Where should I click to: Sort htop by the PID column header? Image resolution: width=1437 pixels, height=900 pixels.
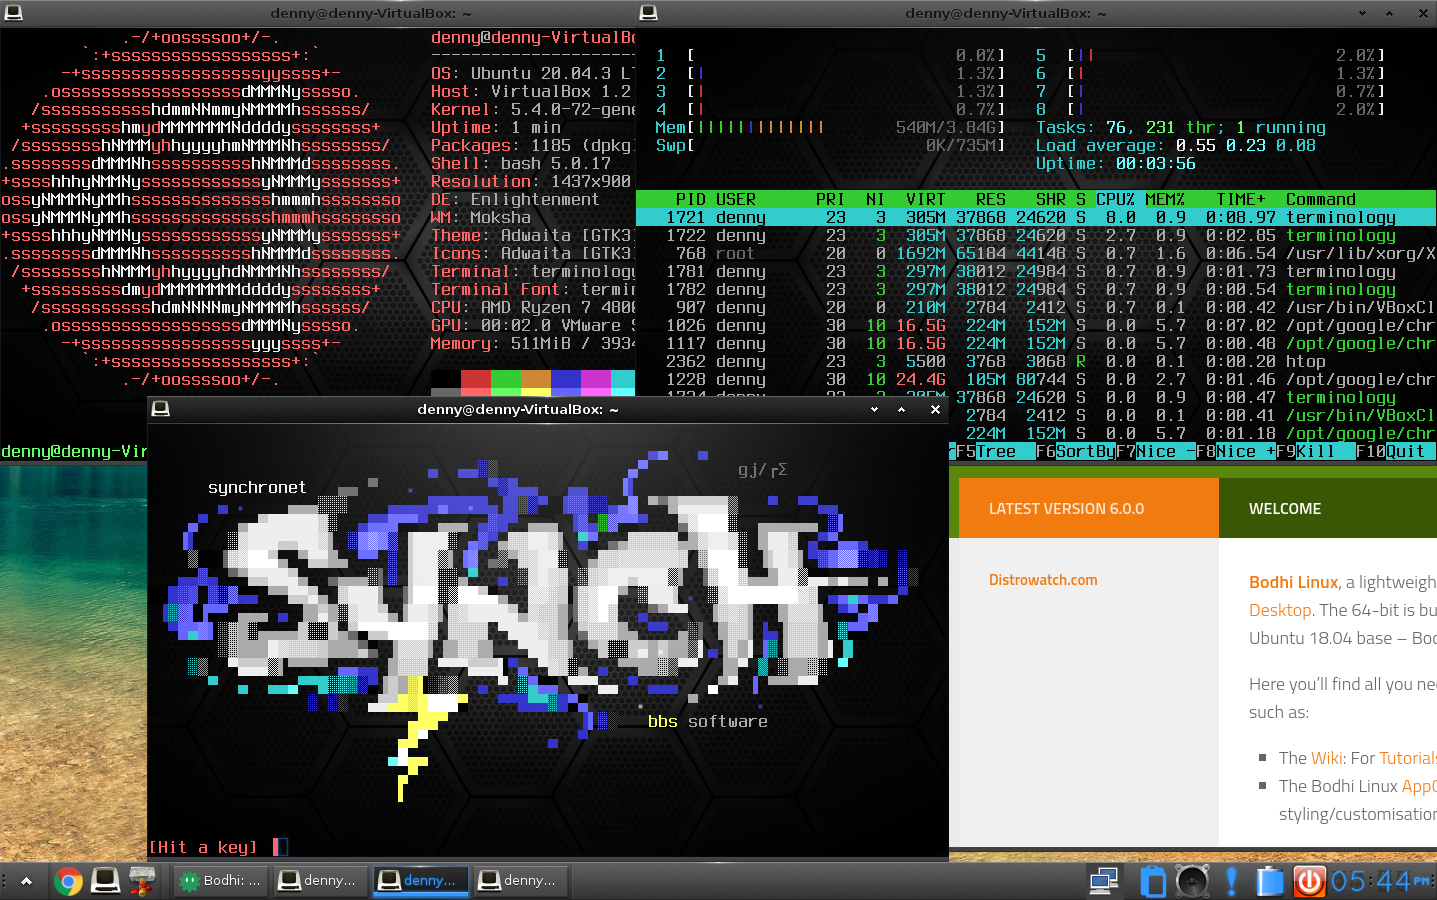[690, 200]
